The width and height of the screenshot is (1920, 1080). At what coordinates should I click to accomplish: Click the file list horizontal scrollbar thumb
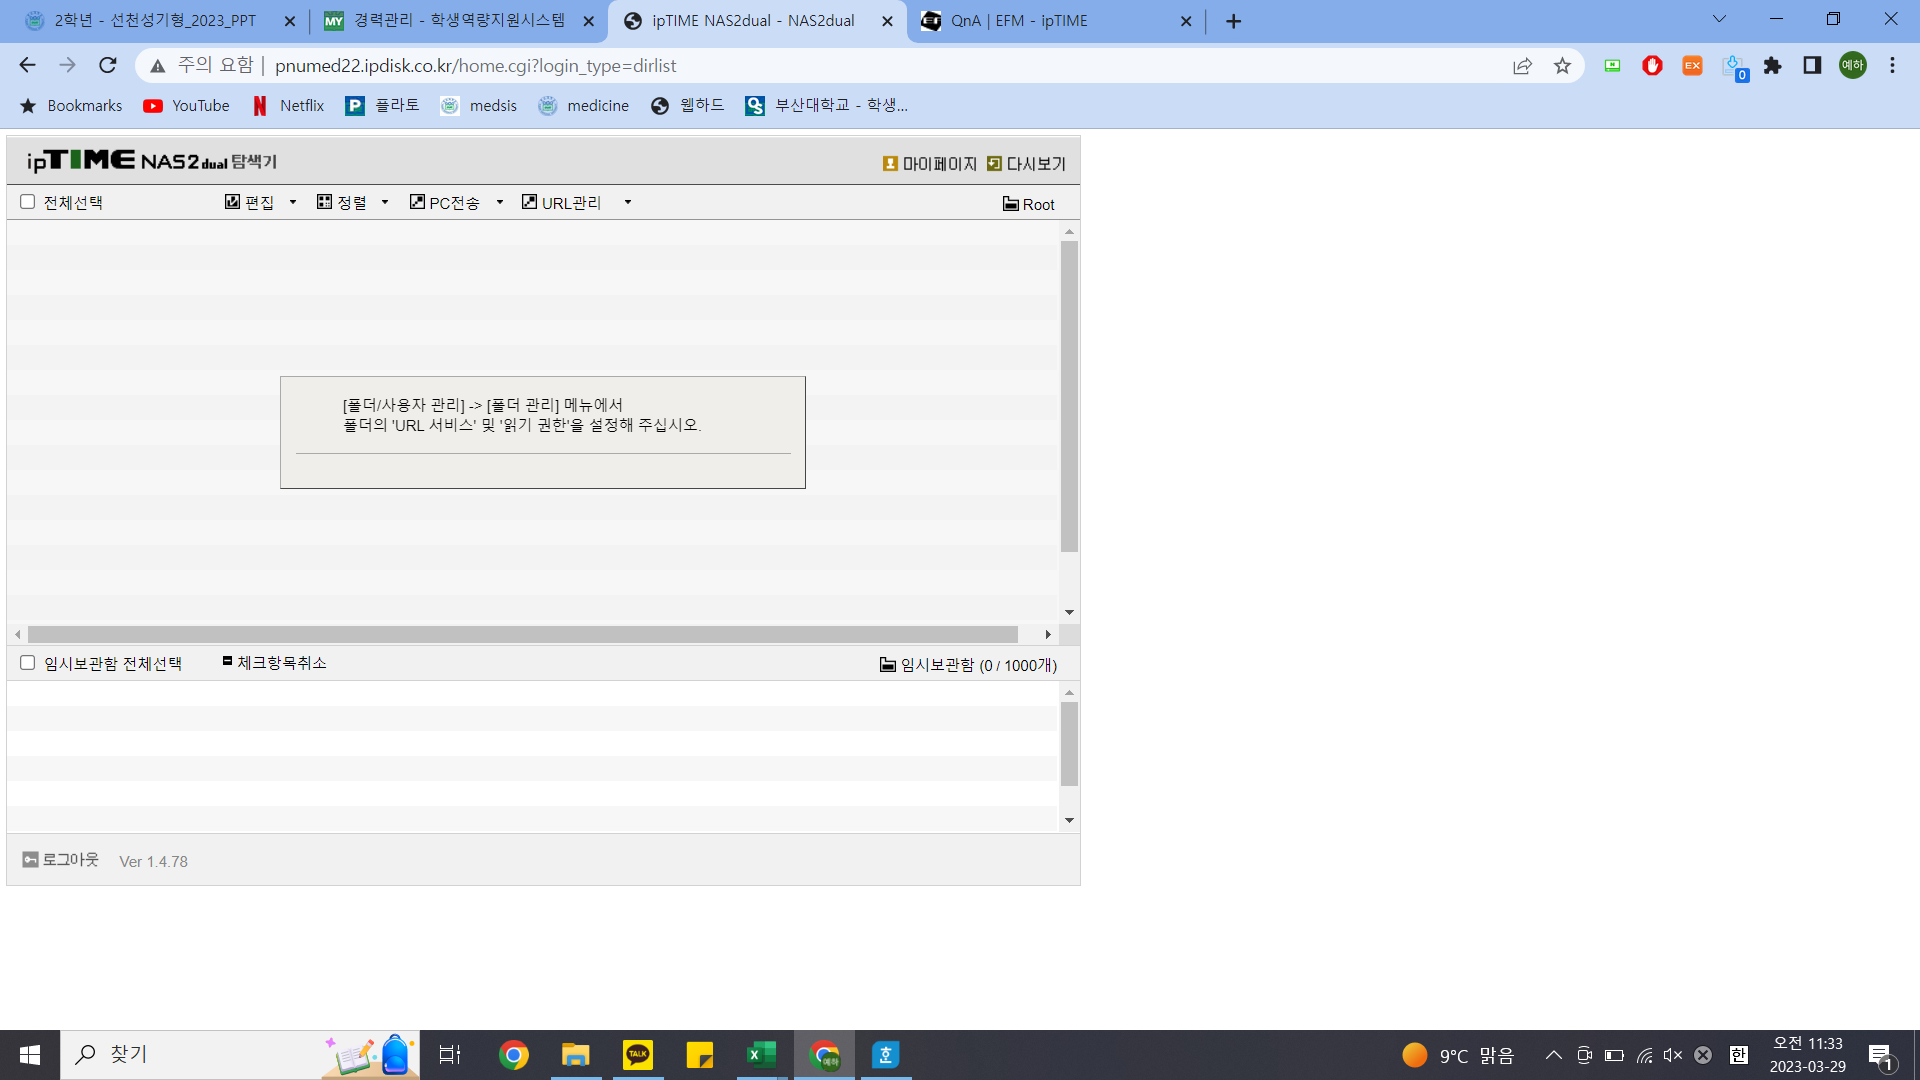tap(523, 635)
